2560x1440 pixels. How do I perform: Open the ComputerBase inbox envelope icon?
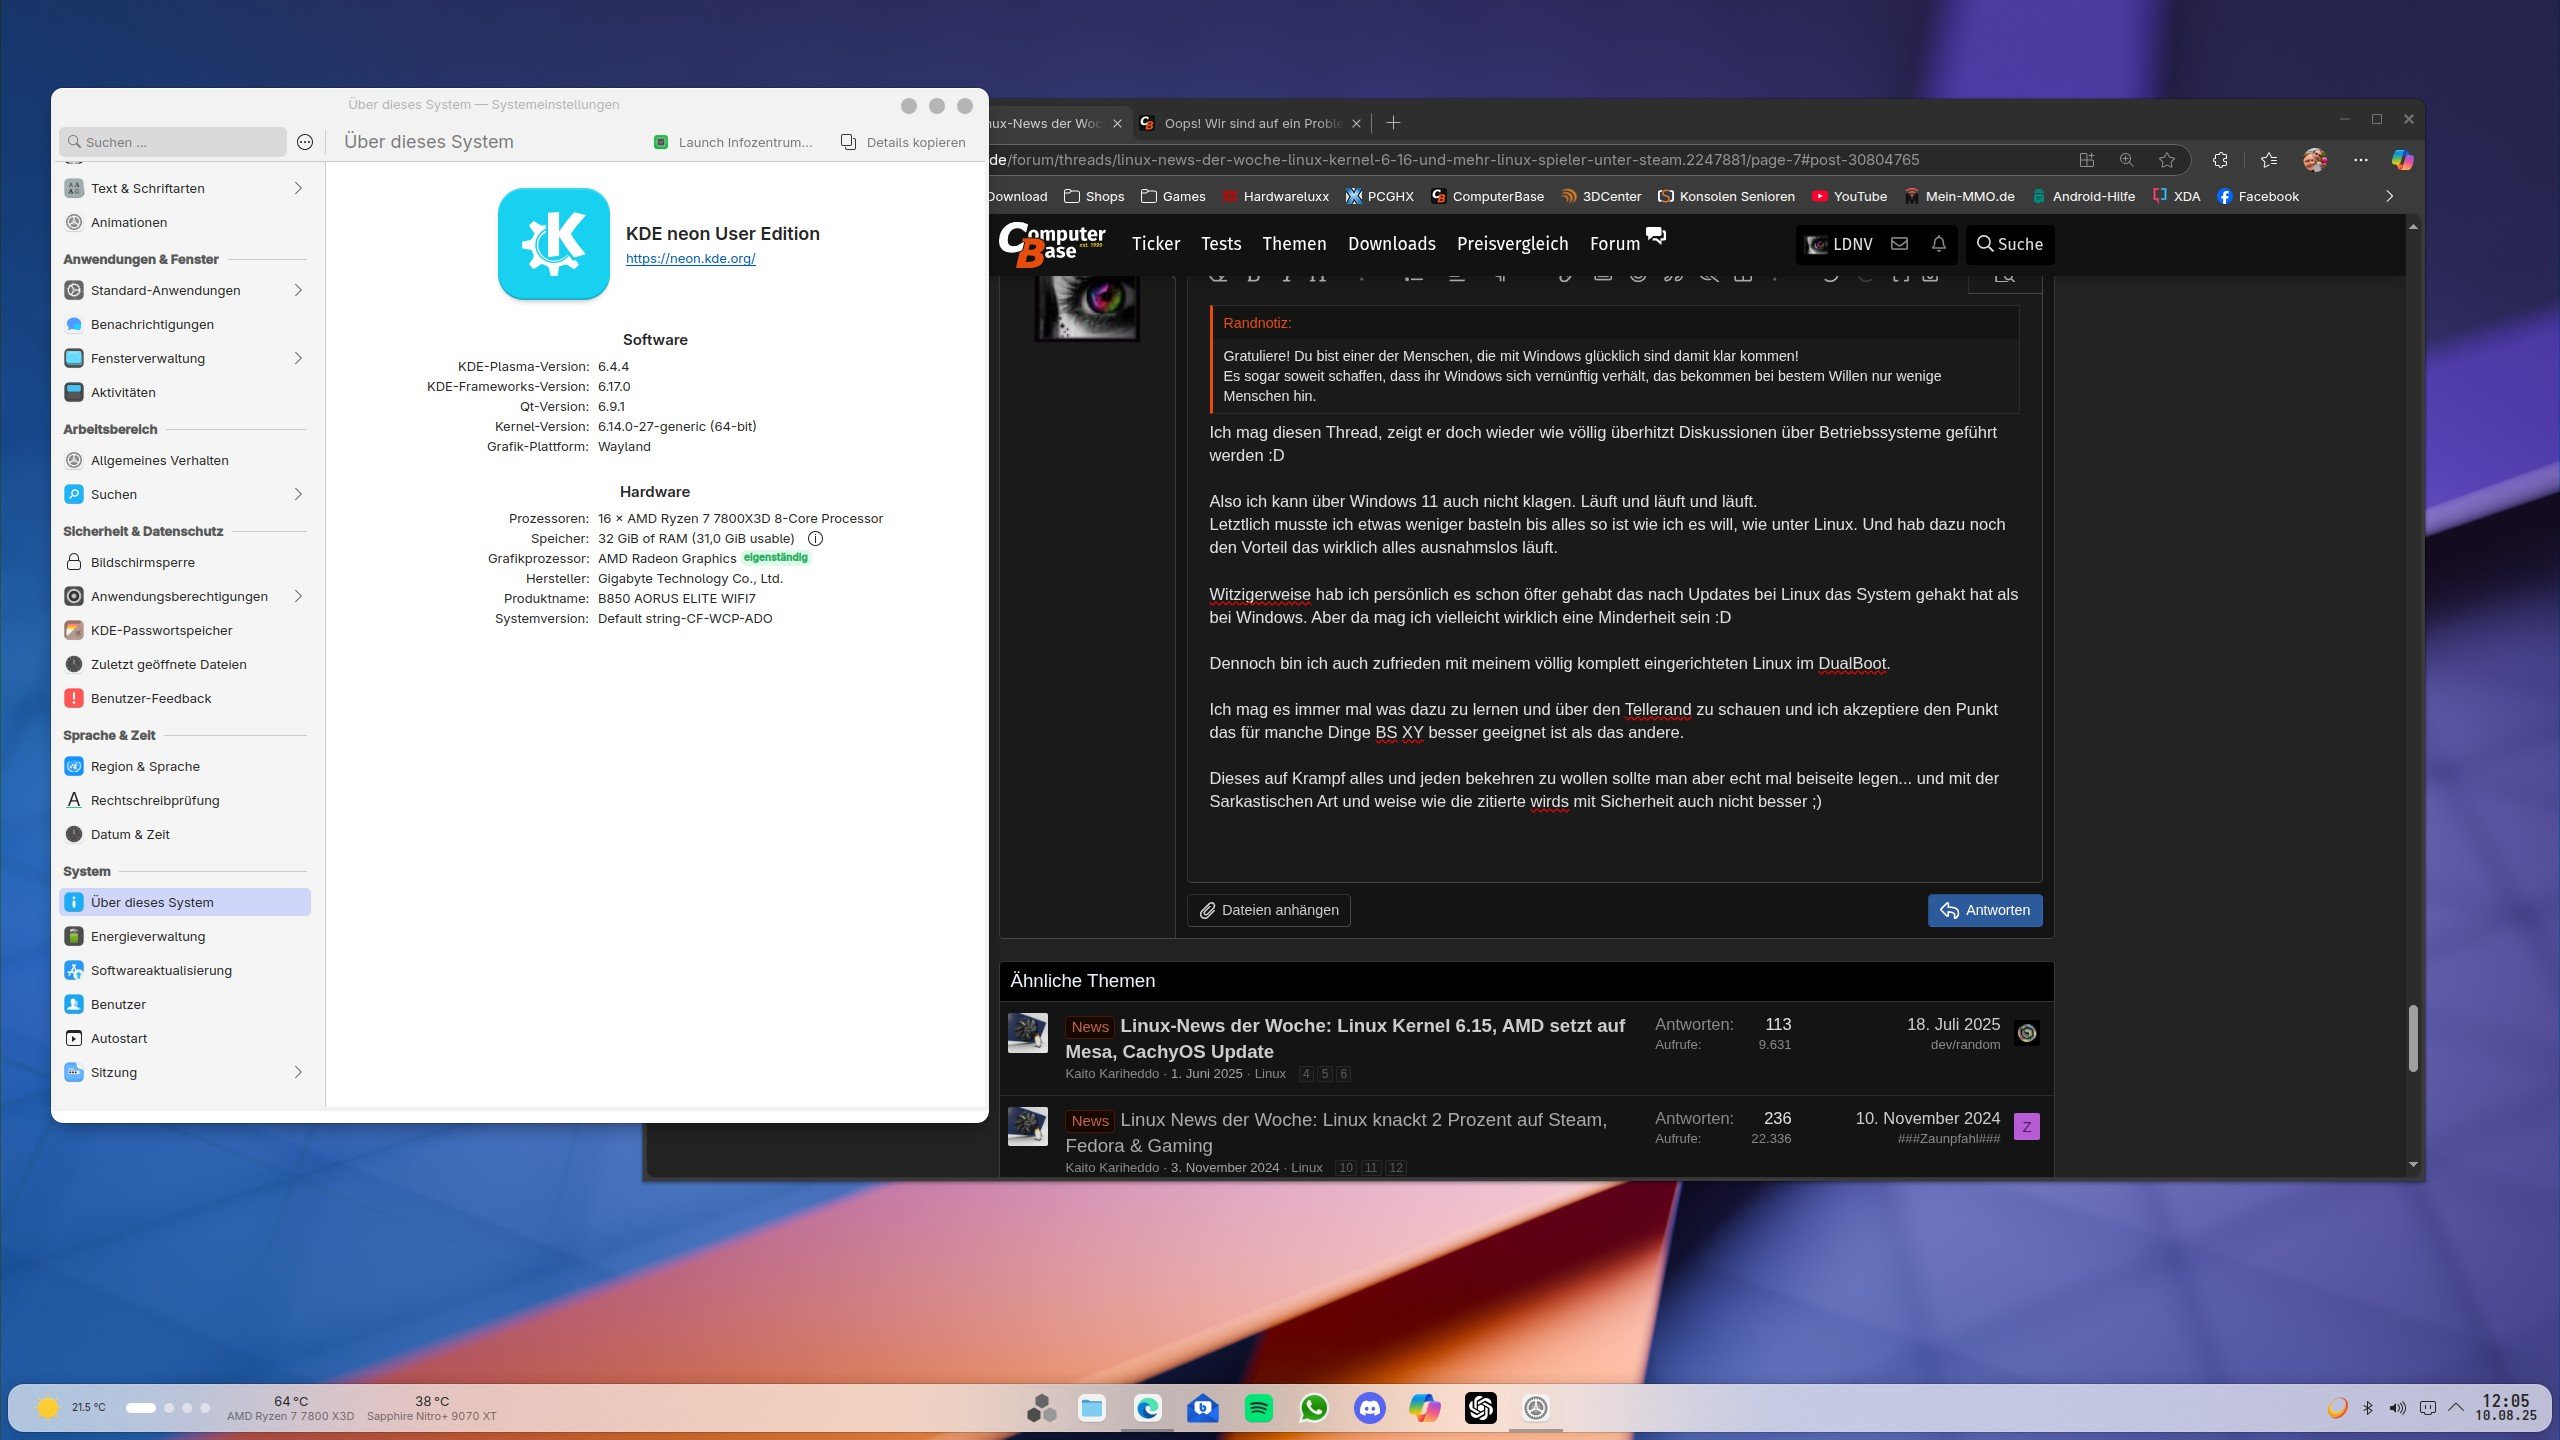[x=1899, y=244]
